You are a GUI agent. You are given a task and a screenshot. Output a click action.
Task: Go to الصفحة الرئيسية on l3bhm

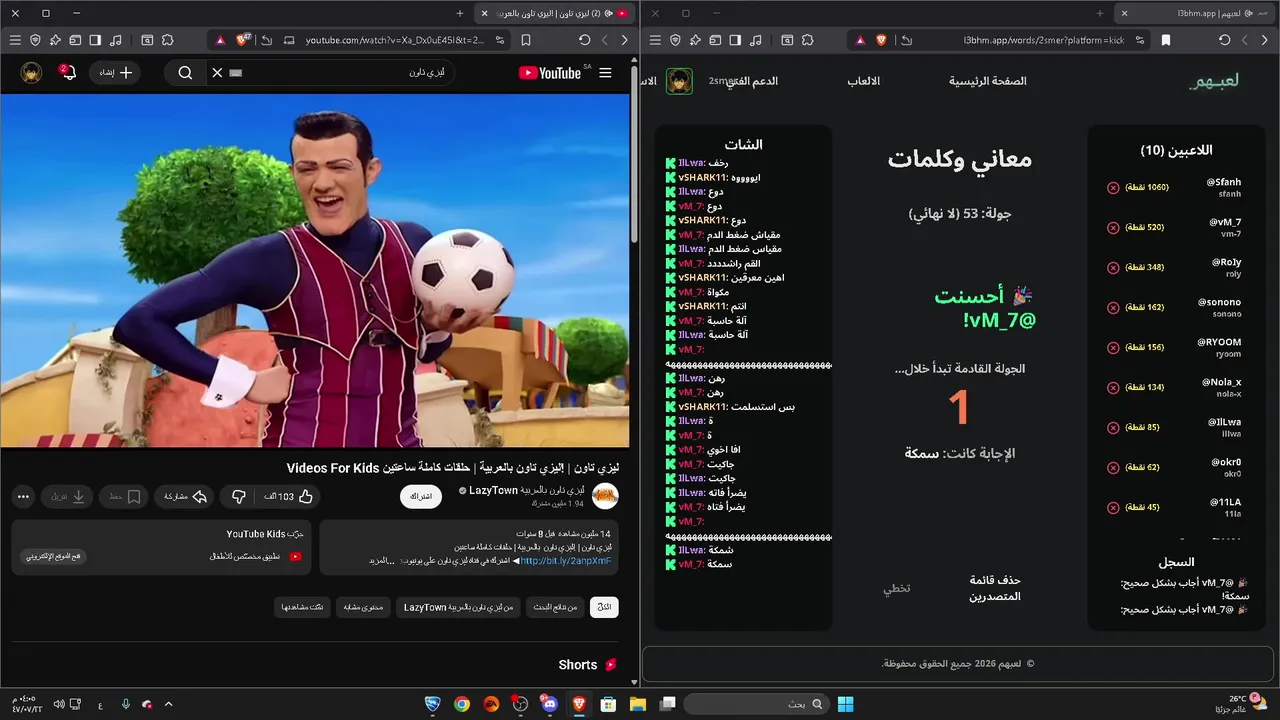[x=988, y=81]
